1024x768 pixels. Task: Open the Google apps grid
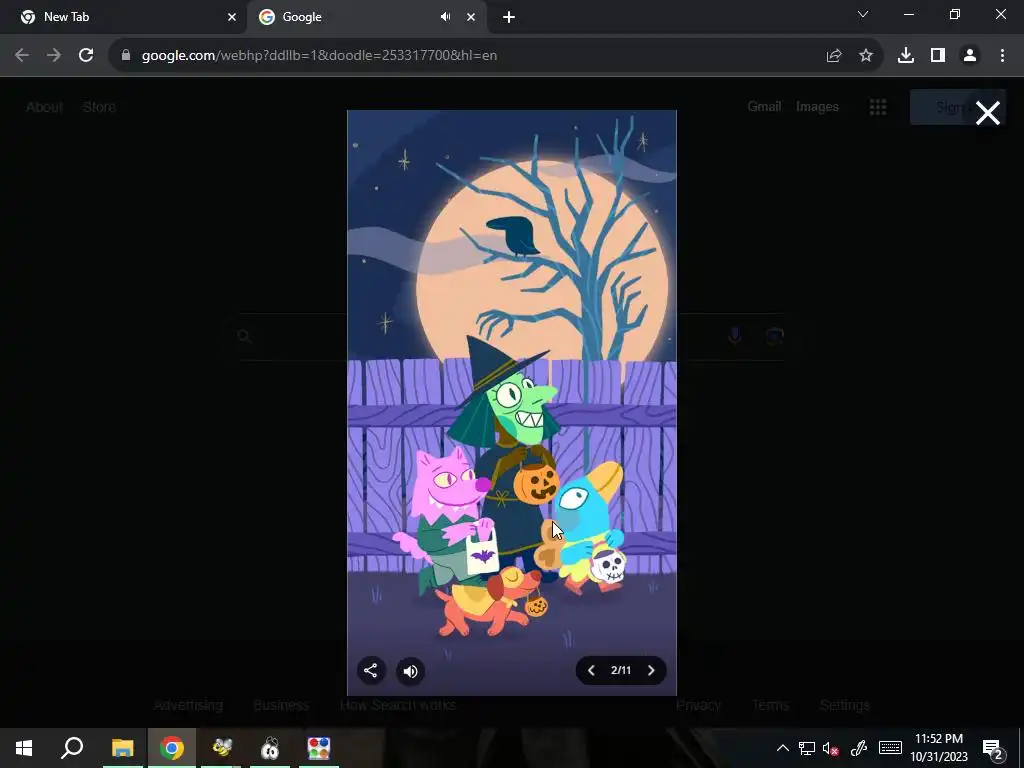coord(878,107)
